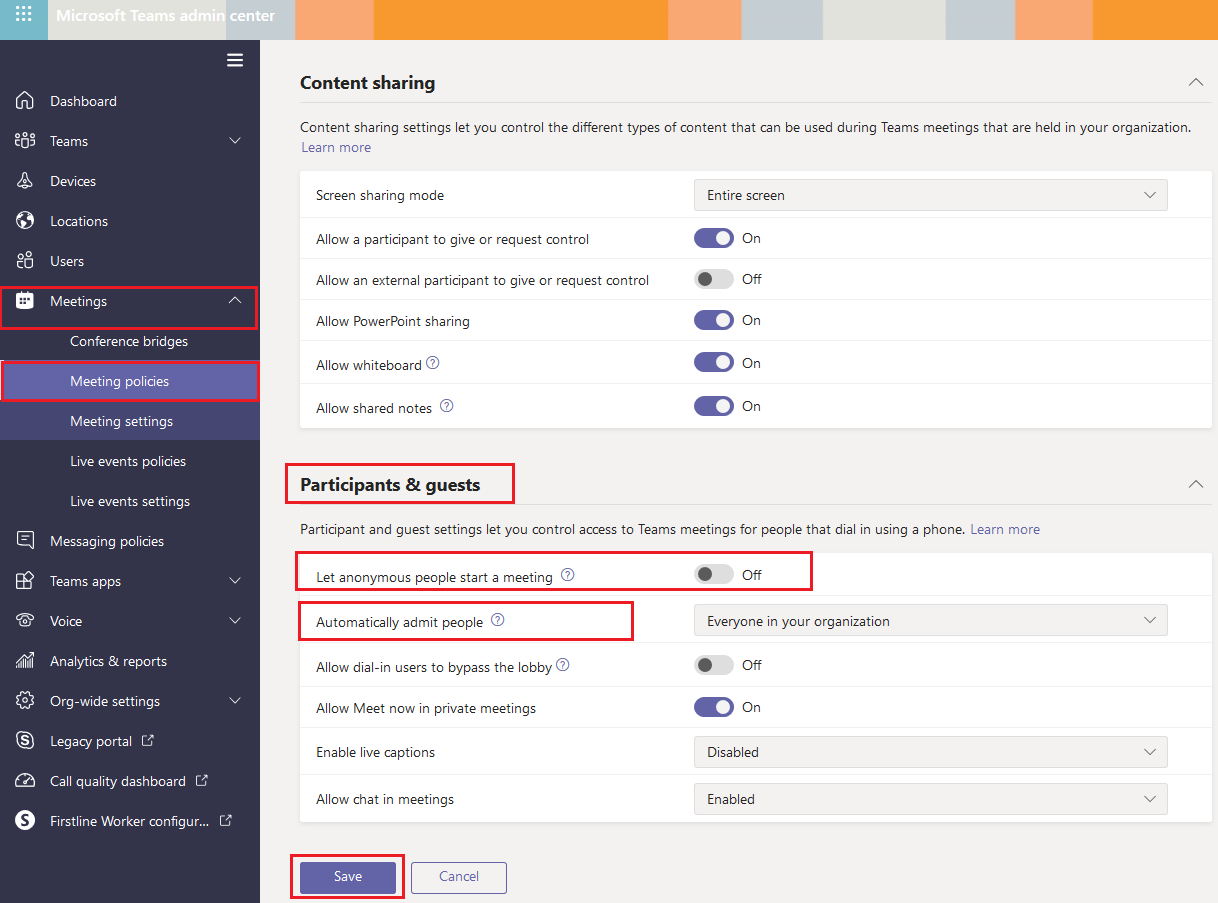Open Conference bridges in sidebar
This screenshot has width=1218, height=903.
130,341
